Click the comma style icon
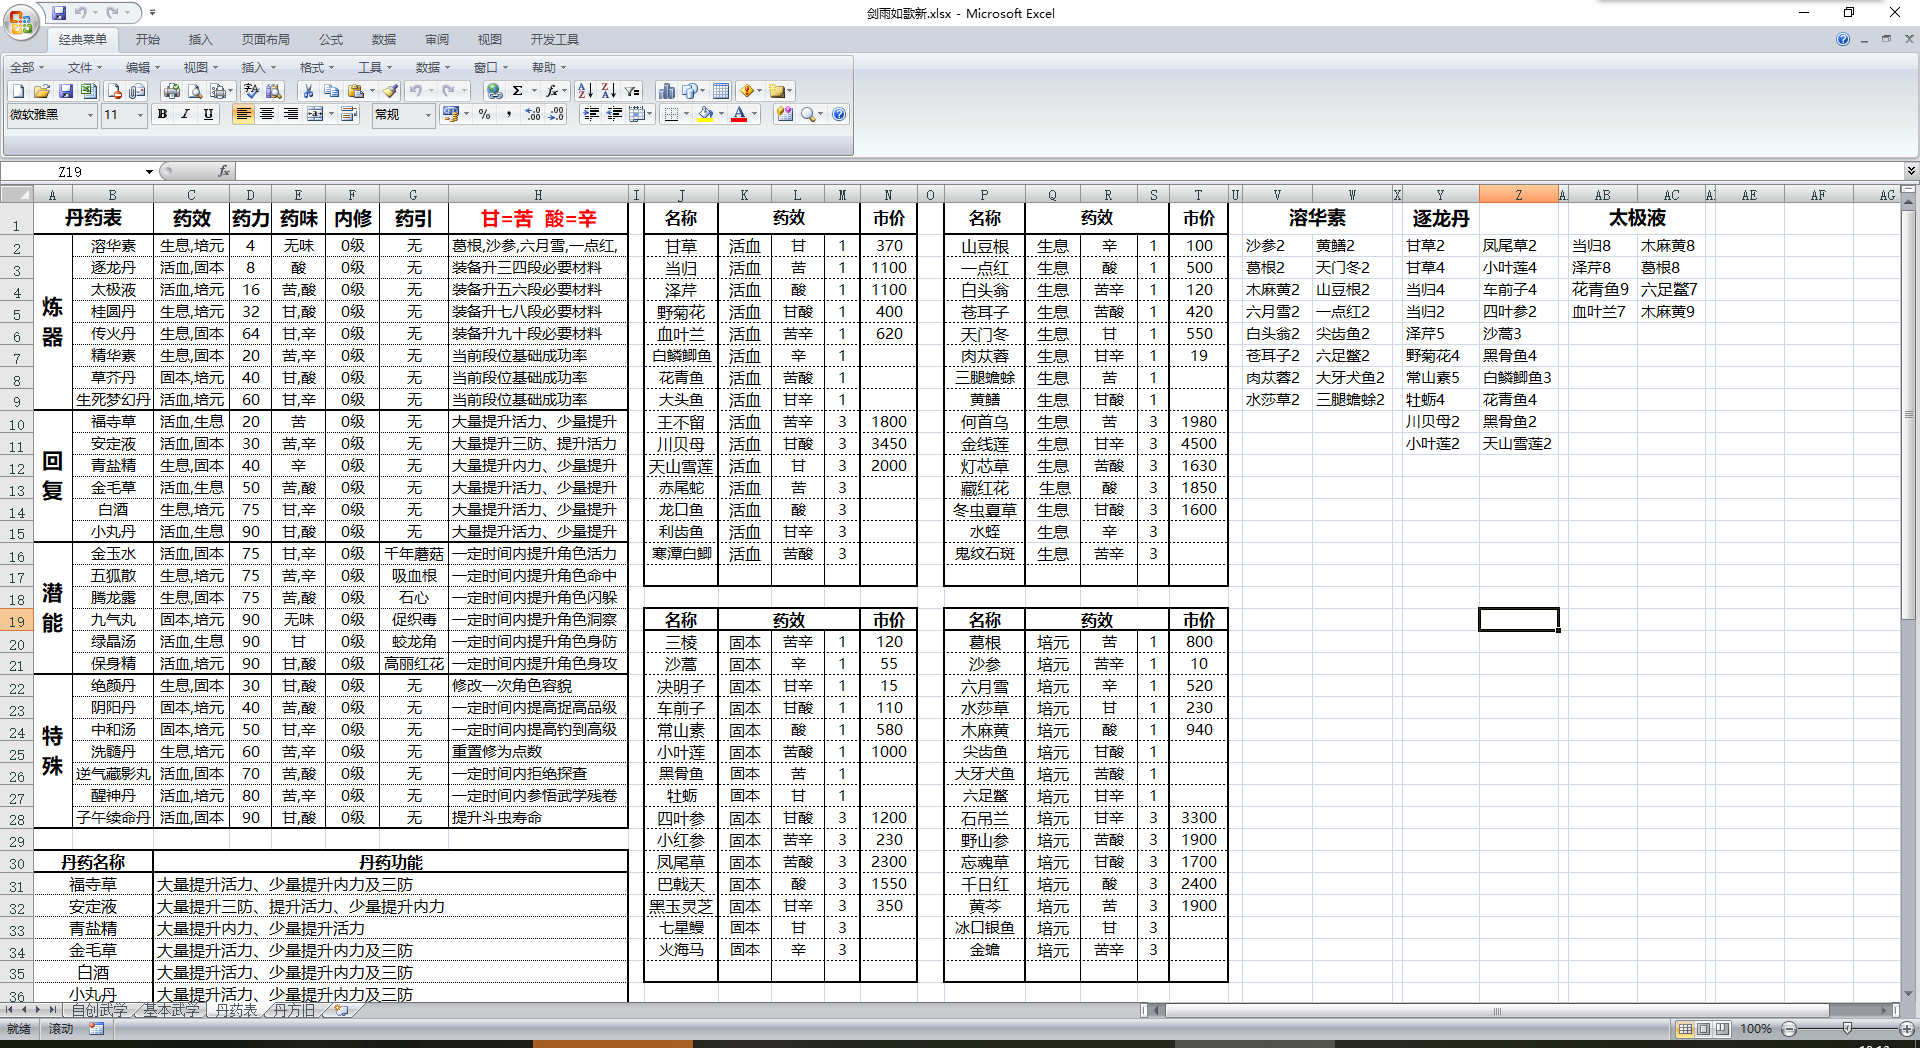1920x1048 pixels. [508, 115]
